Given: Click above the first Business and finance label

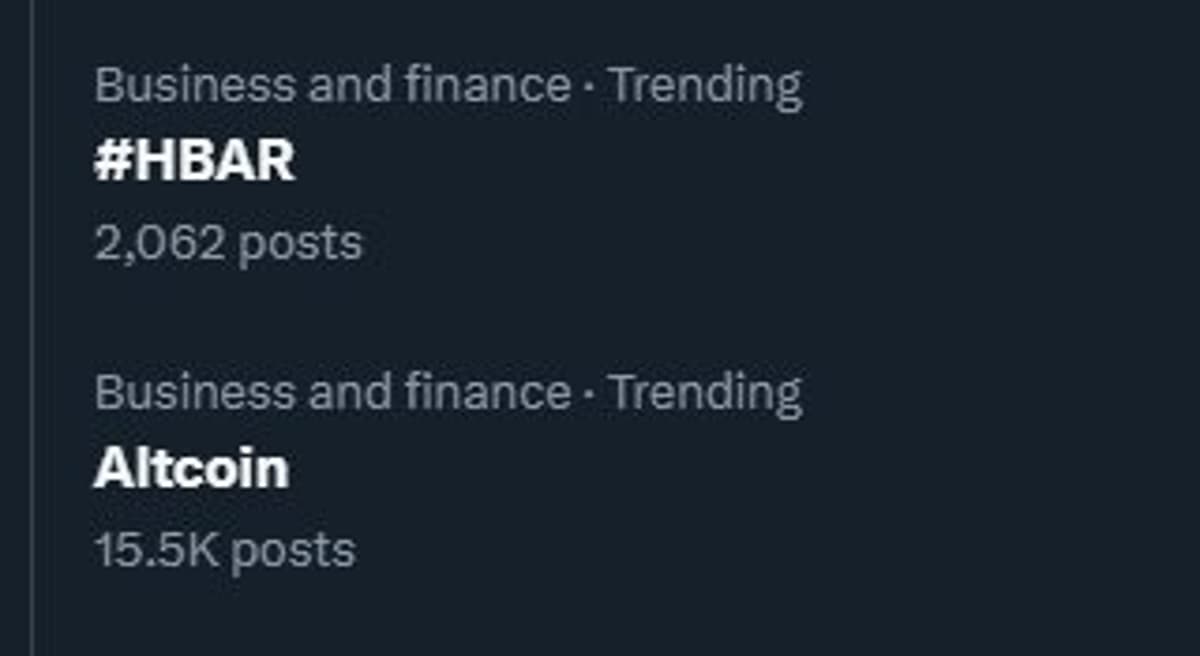Looking at the screenshot, I should [x=300, y=30].
